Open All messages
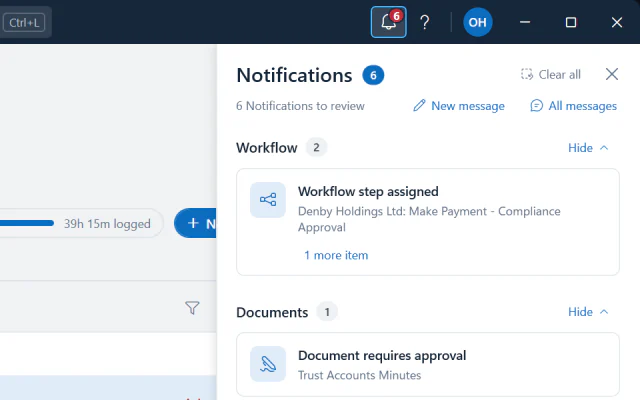The height and width of the screenshot is (400, 640). click(573, 106)
